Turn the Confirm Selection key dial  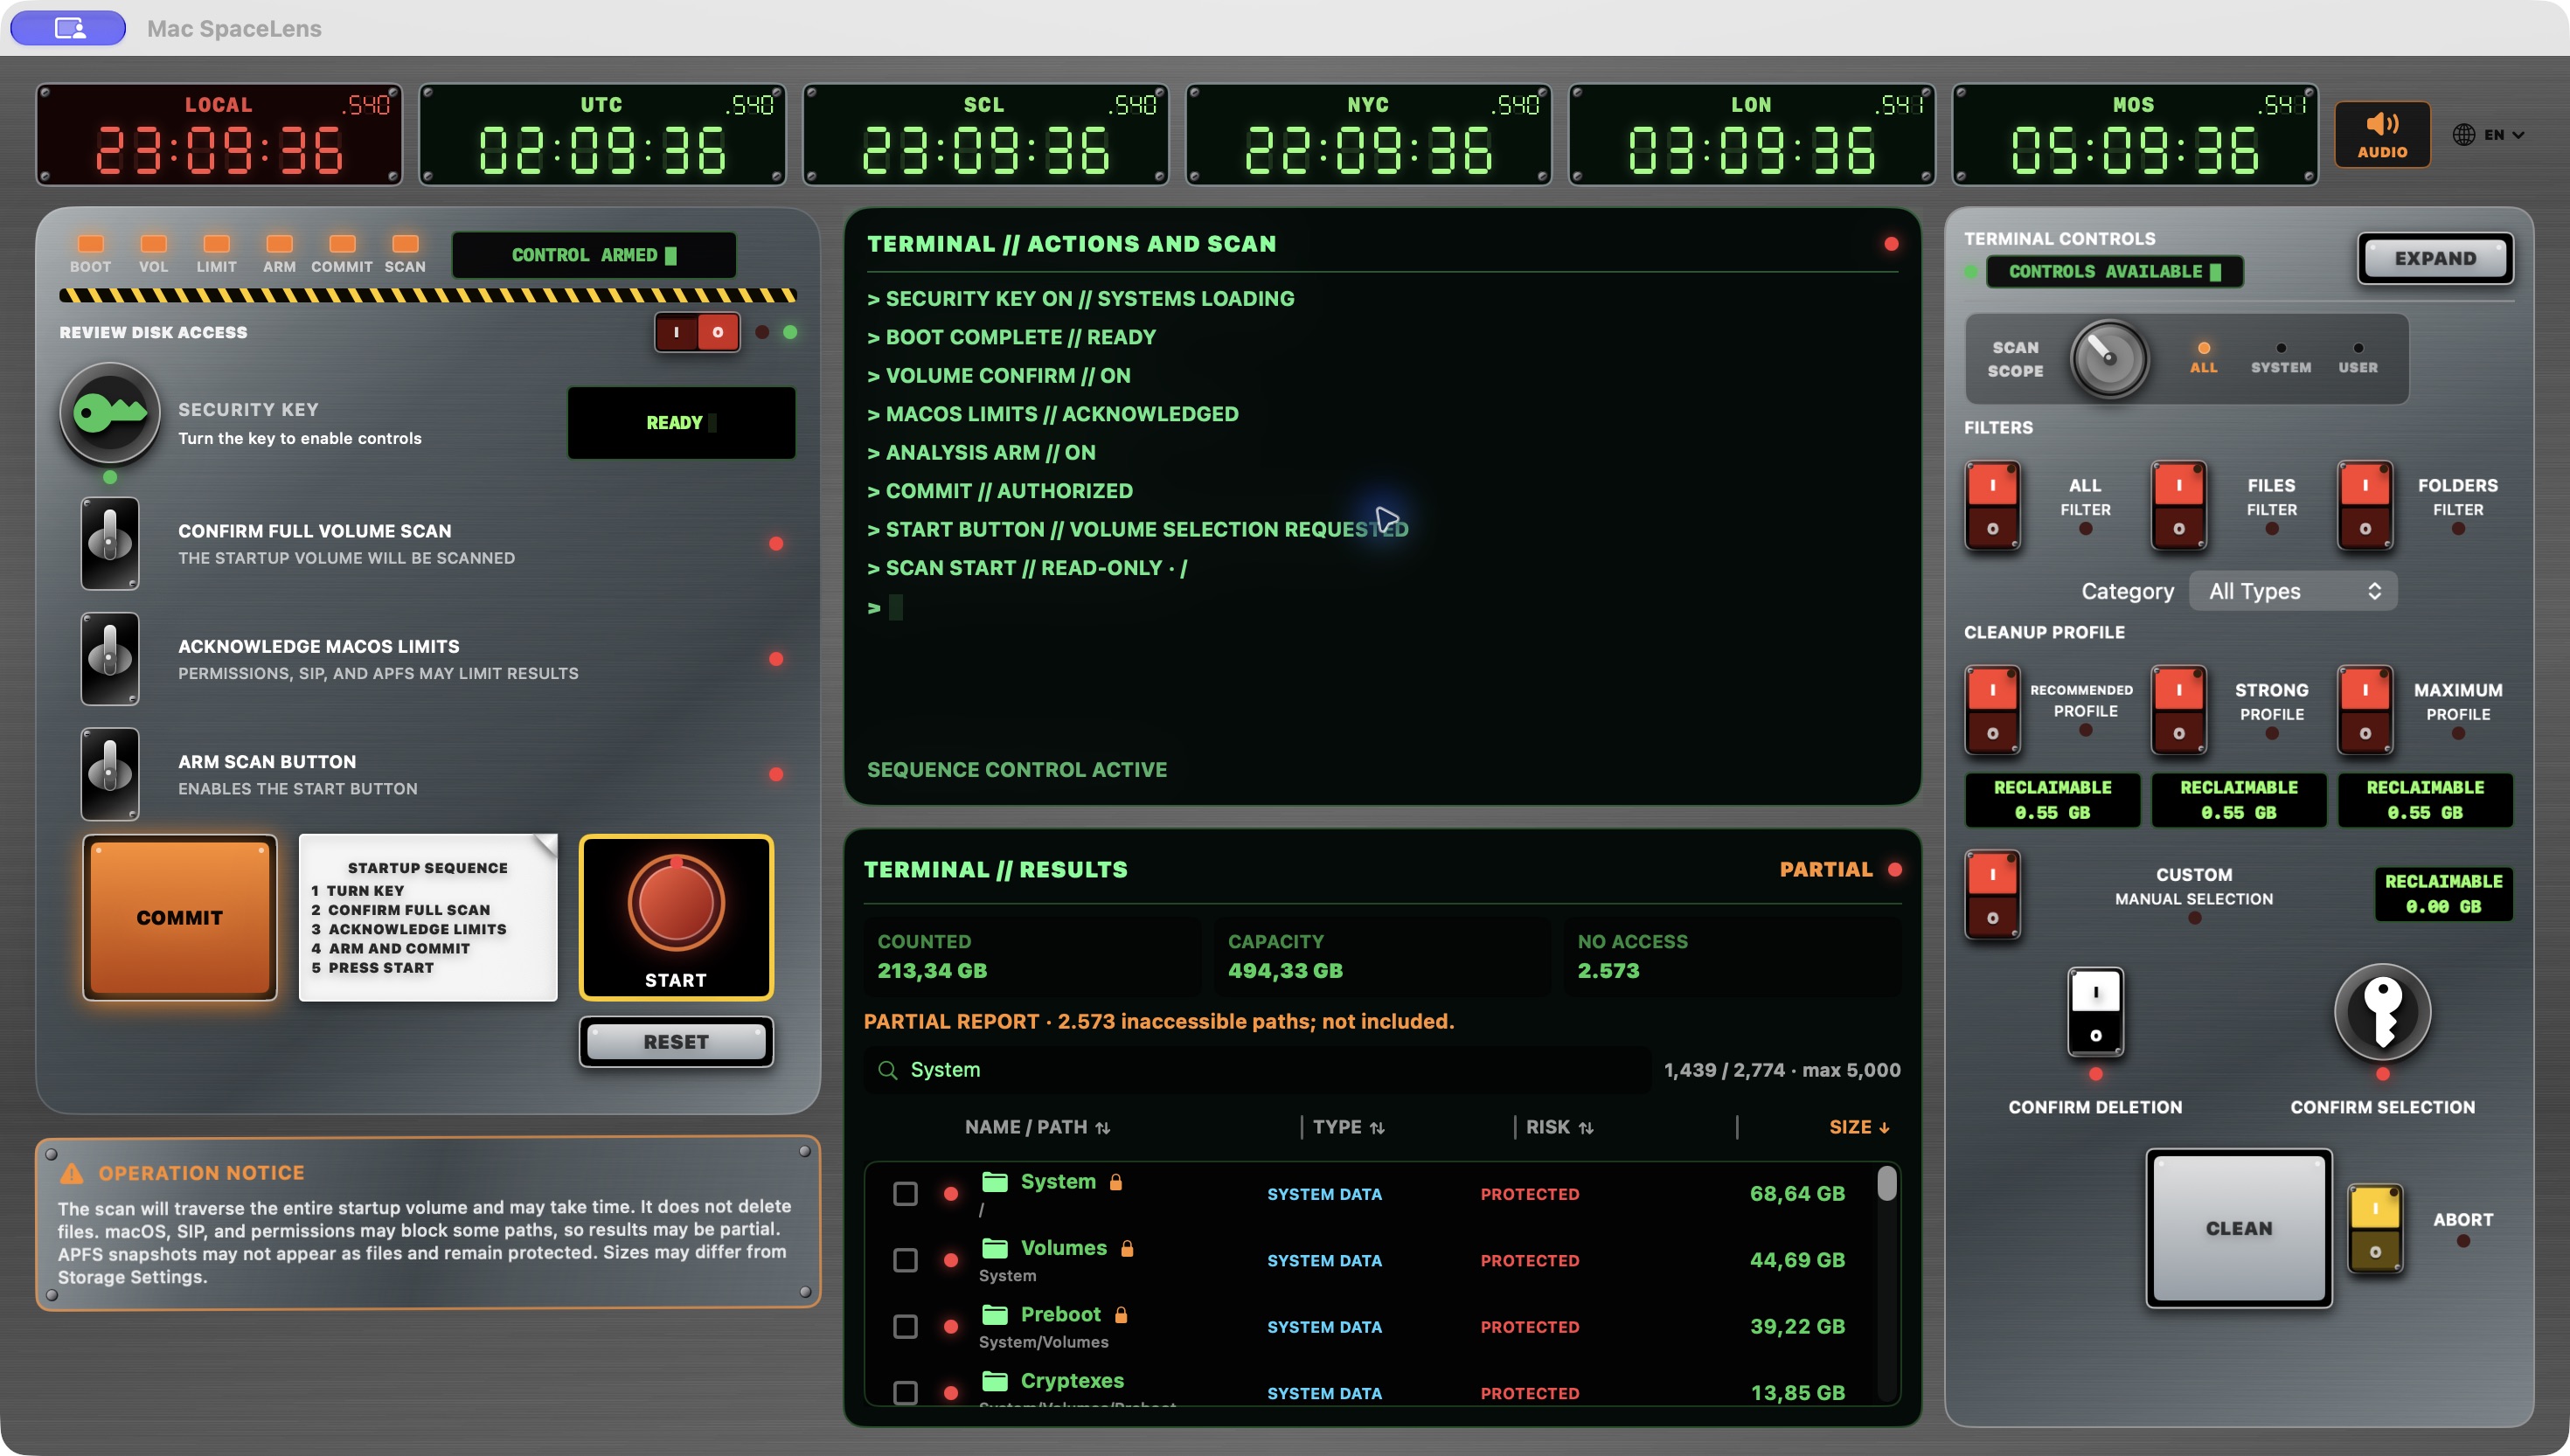coord(2382,1011)
